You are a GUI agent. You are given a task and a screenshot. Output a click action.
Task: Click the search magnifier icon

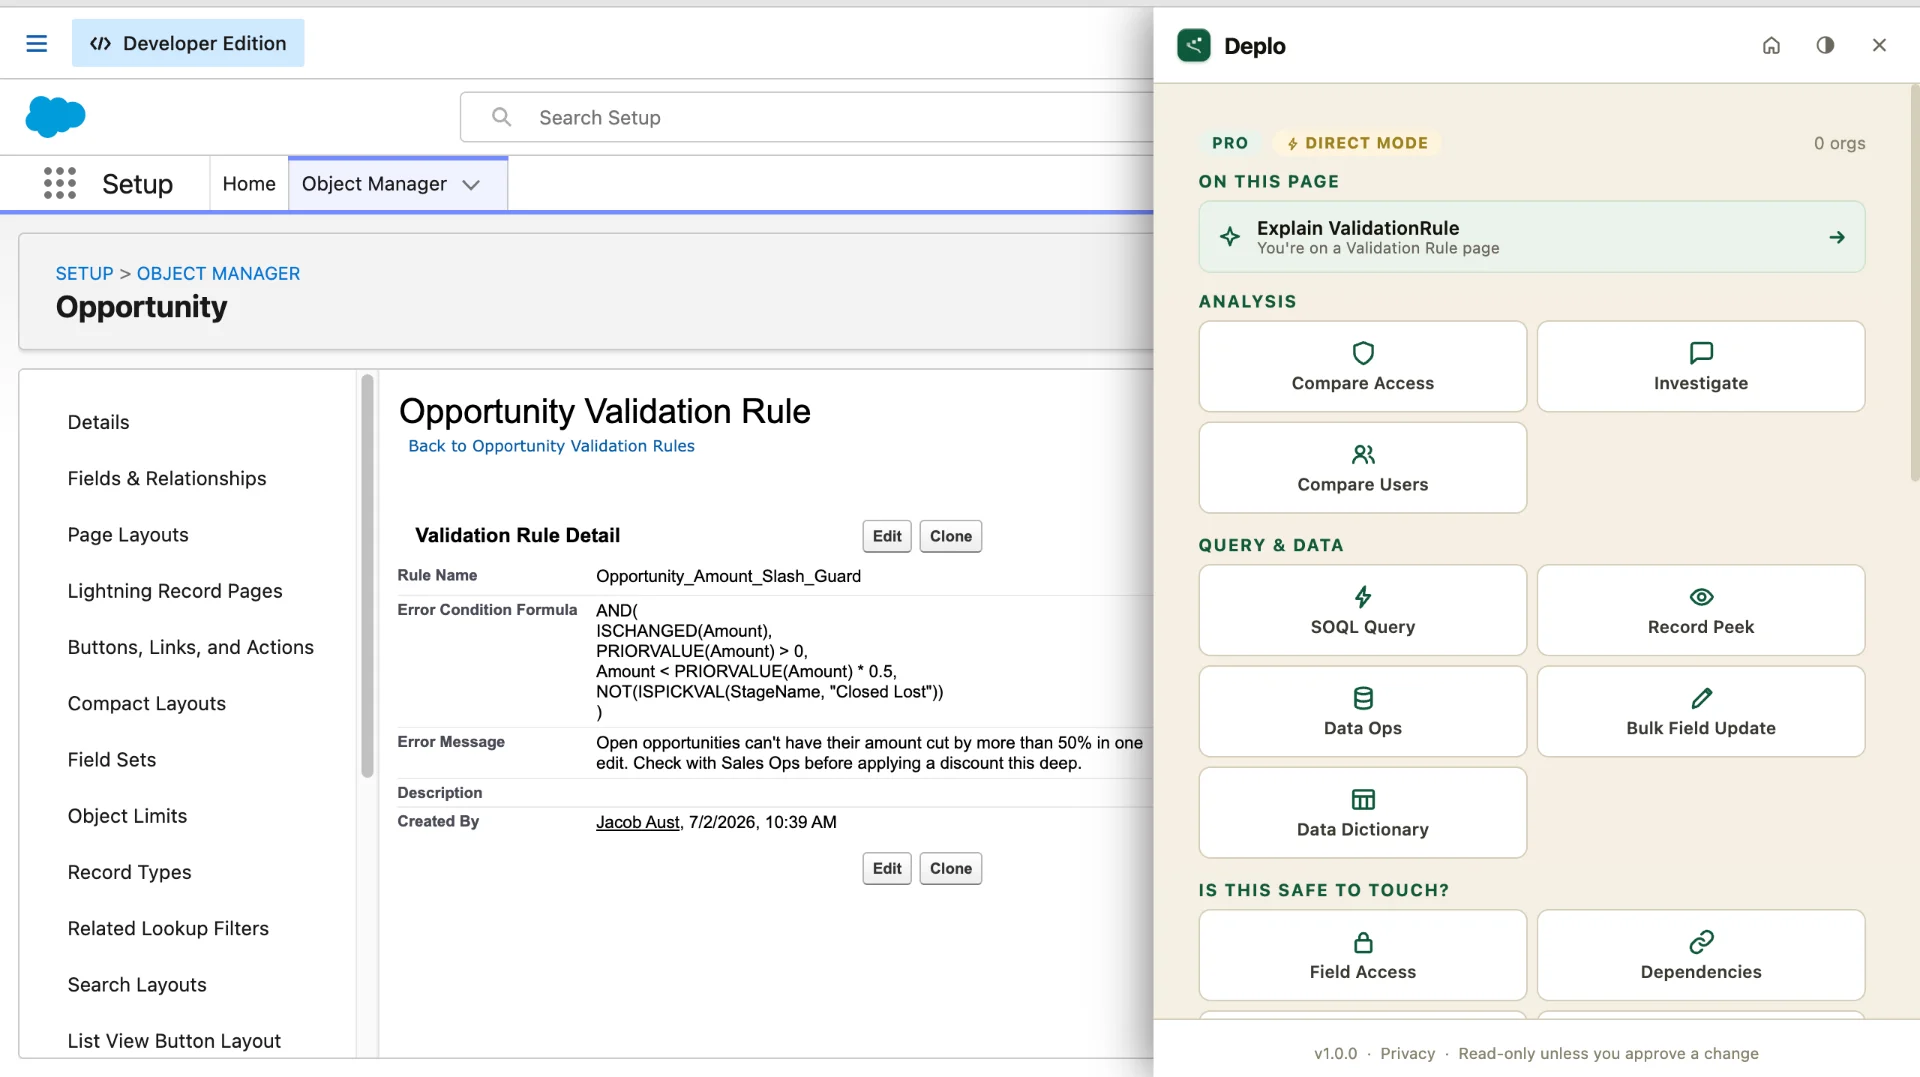[x=502, y=117]
